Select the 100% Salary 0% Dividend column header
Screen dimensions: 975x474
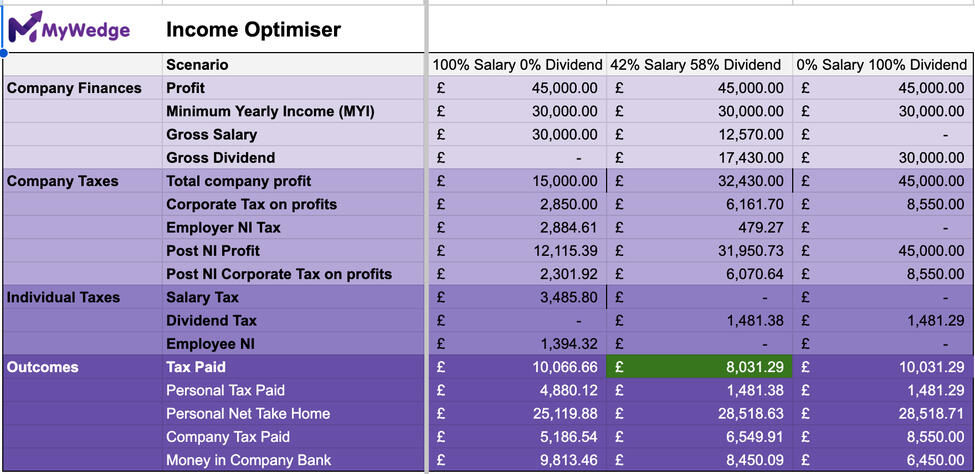[x=517, y=65]
